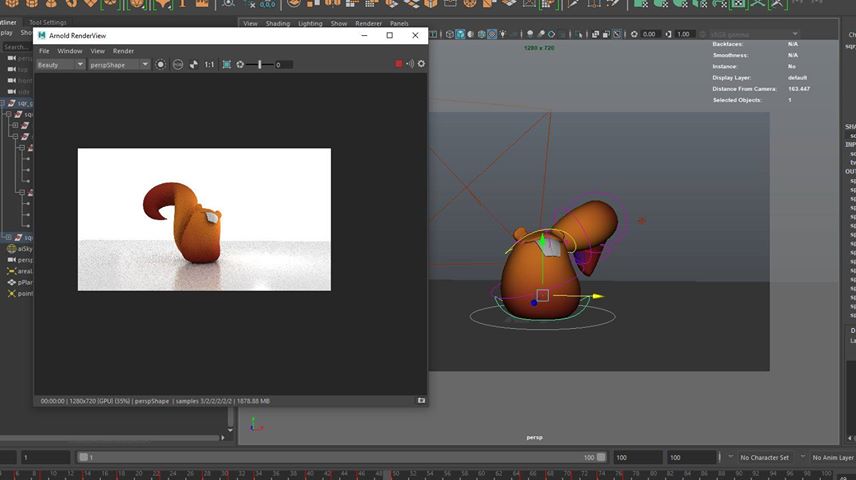The width and height of the screenshot is (856, 480).
Task: Open the RenderView settings gear
Action: click(421, 64)
